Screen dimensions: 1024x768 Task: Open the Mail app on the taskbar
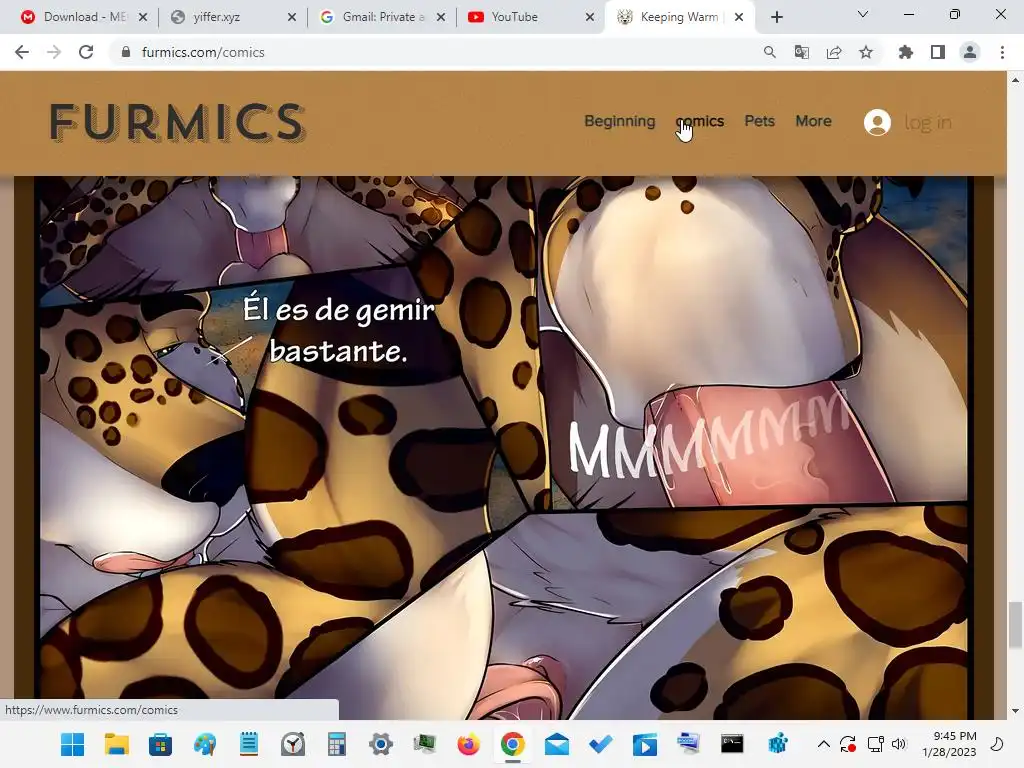pos(556,744)
